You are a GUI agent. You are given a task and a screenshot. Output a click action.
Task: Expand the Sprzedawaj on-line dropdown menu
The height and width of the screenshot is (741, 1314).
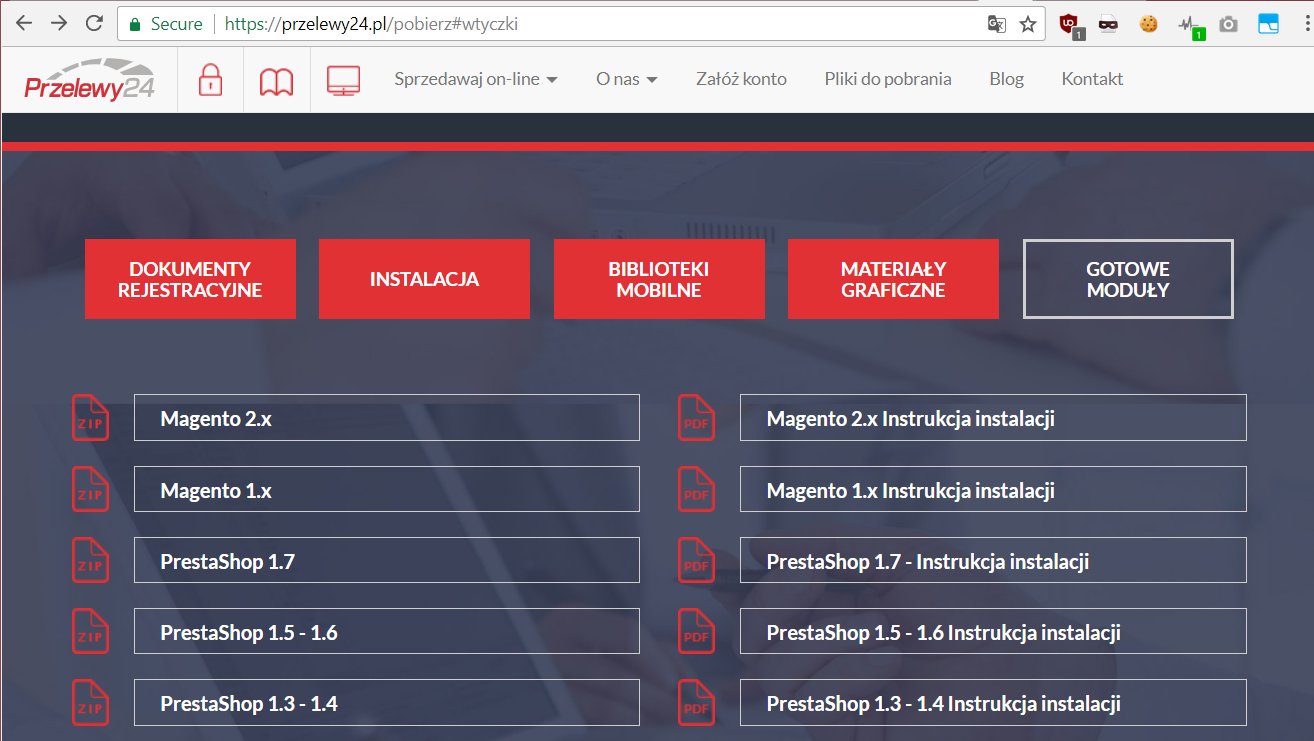[x=476, y=79]
